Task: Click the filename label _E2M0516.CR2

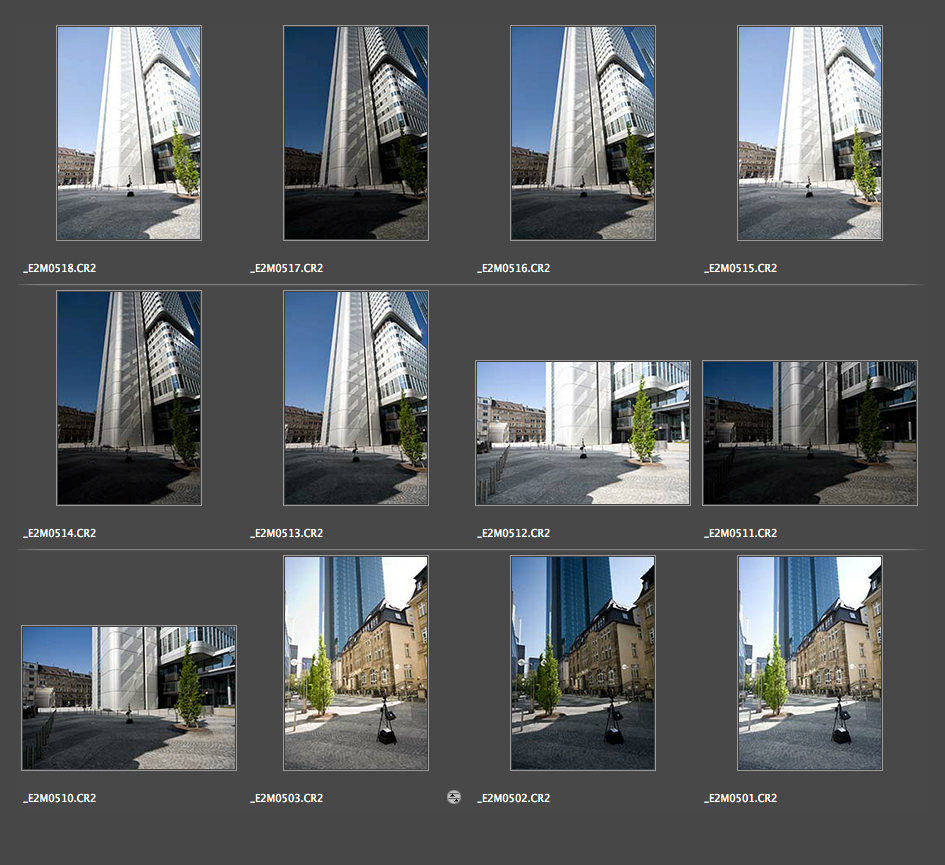Action: click(514, 268)
